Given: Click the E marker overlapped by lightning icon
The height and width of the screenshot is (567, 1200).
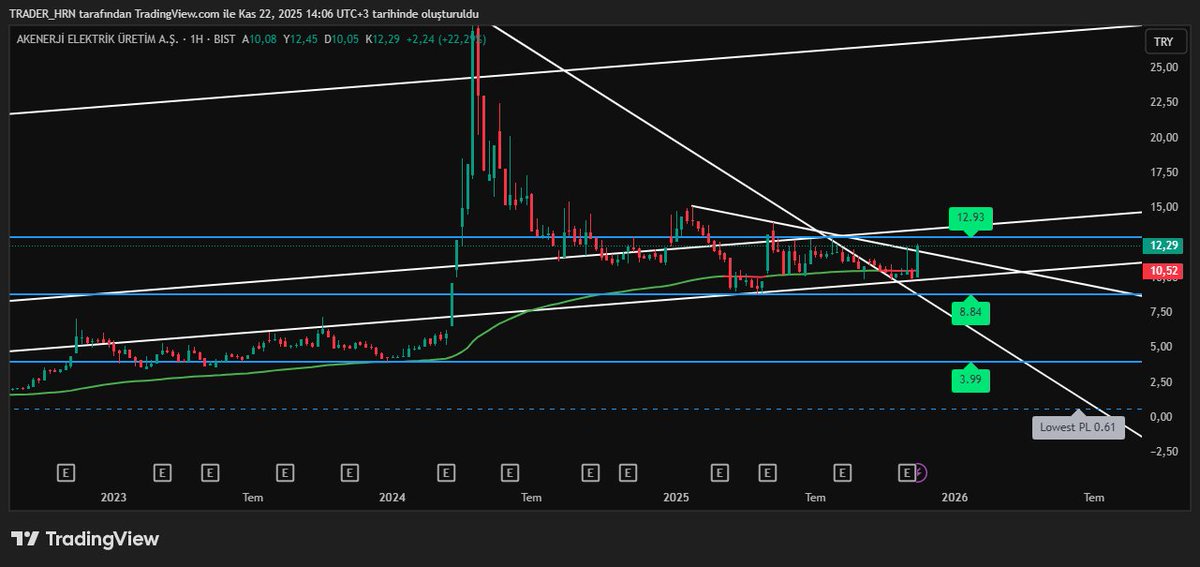Looking at the screenshot, I should click(x=907, y=471).
